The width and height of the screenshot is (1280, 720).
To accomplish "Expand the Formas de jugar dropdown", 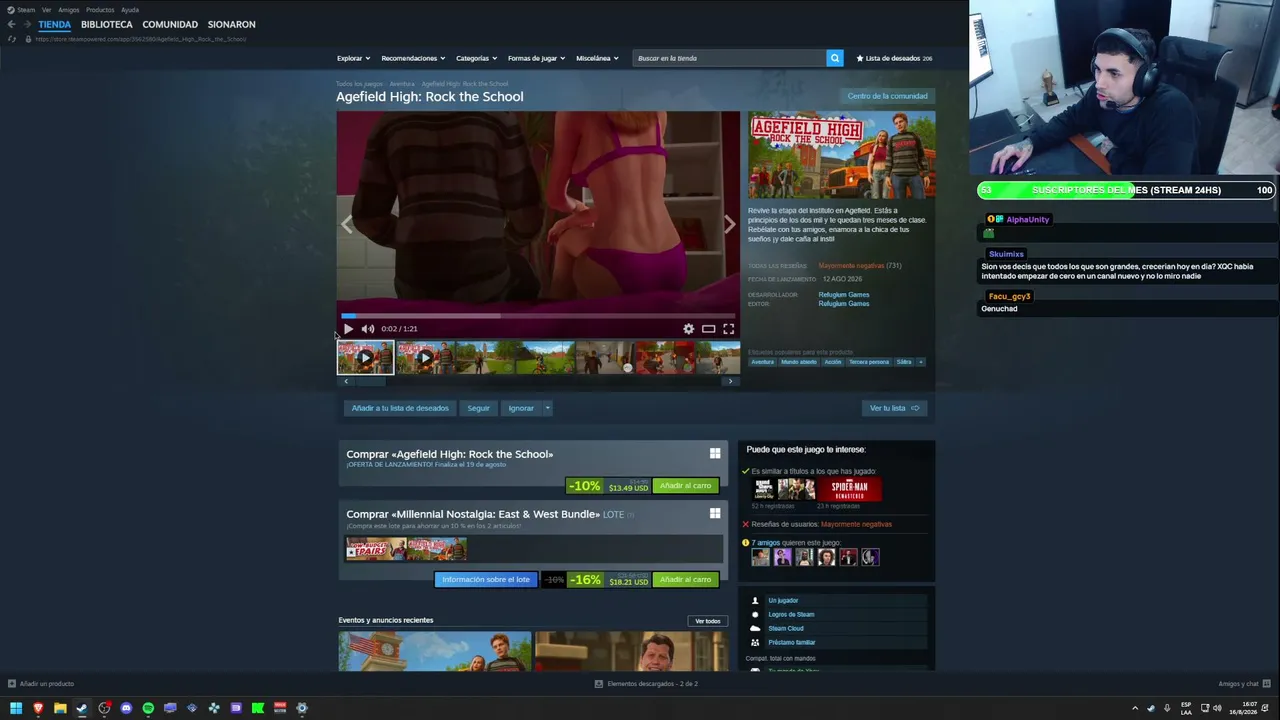I will pyautogui.click(x=536, y=58).
